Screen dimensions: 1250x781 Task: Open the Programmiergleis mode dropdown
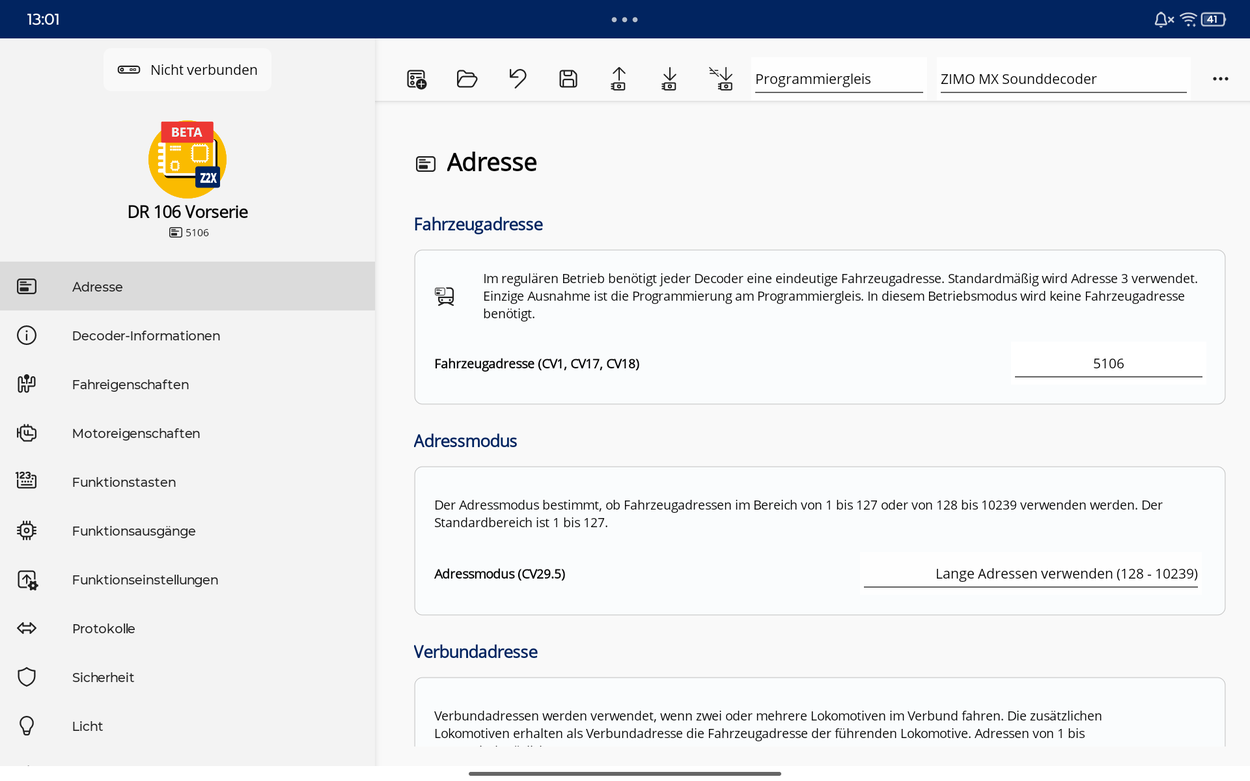pyautogui.click(x=837, y=79)
